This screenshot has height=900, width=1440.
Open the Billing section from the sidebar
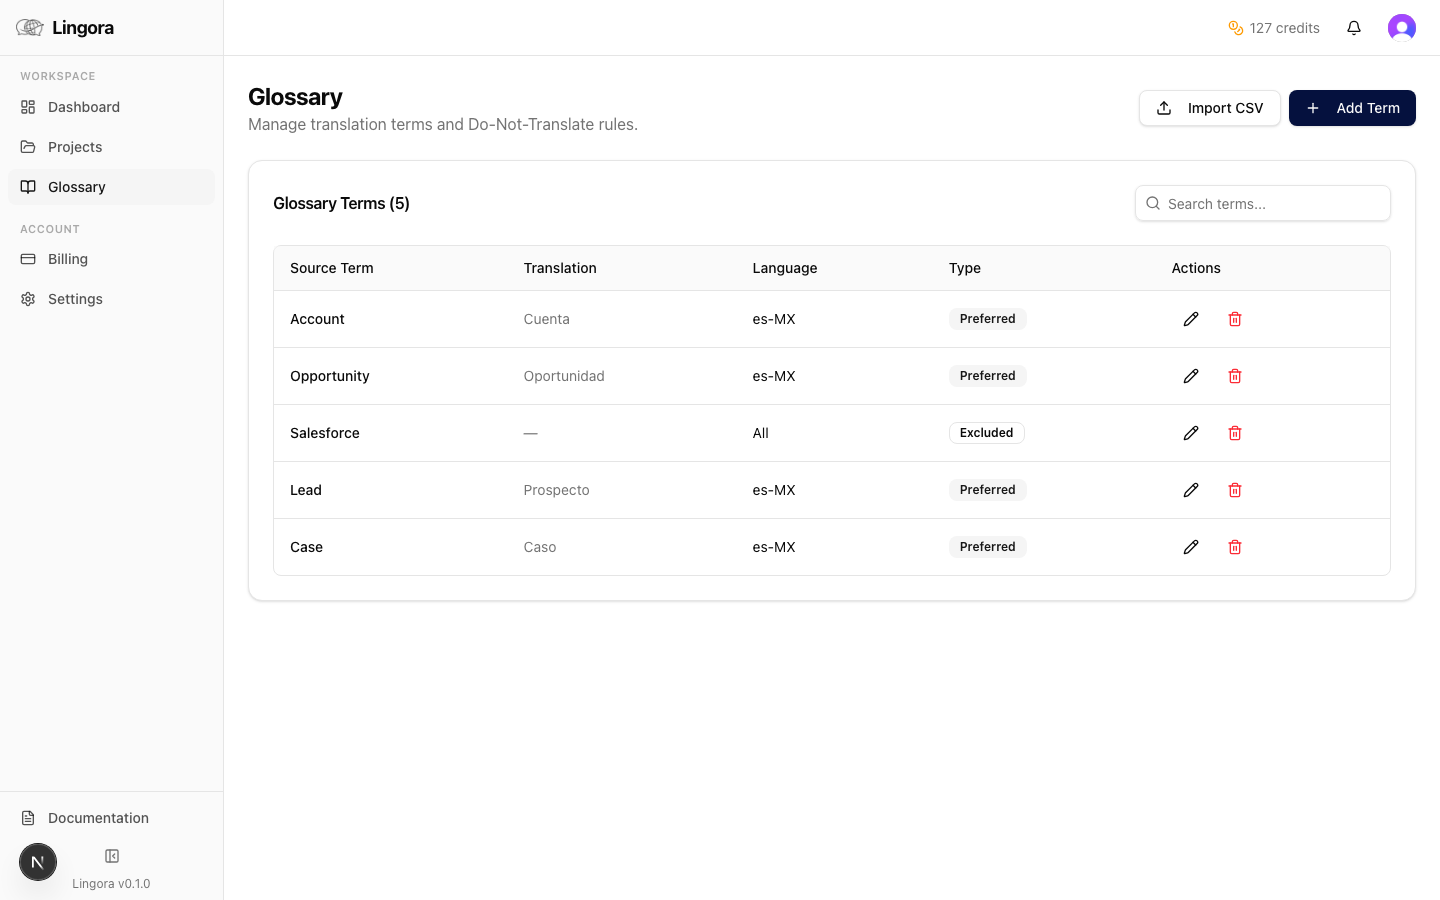[x=67, y=259]
